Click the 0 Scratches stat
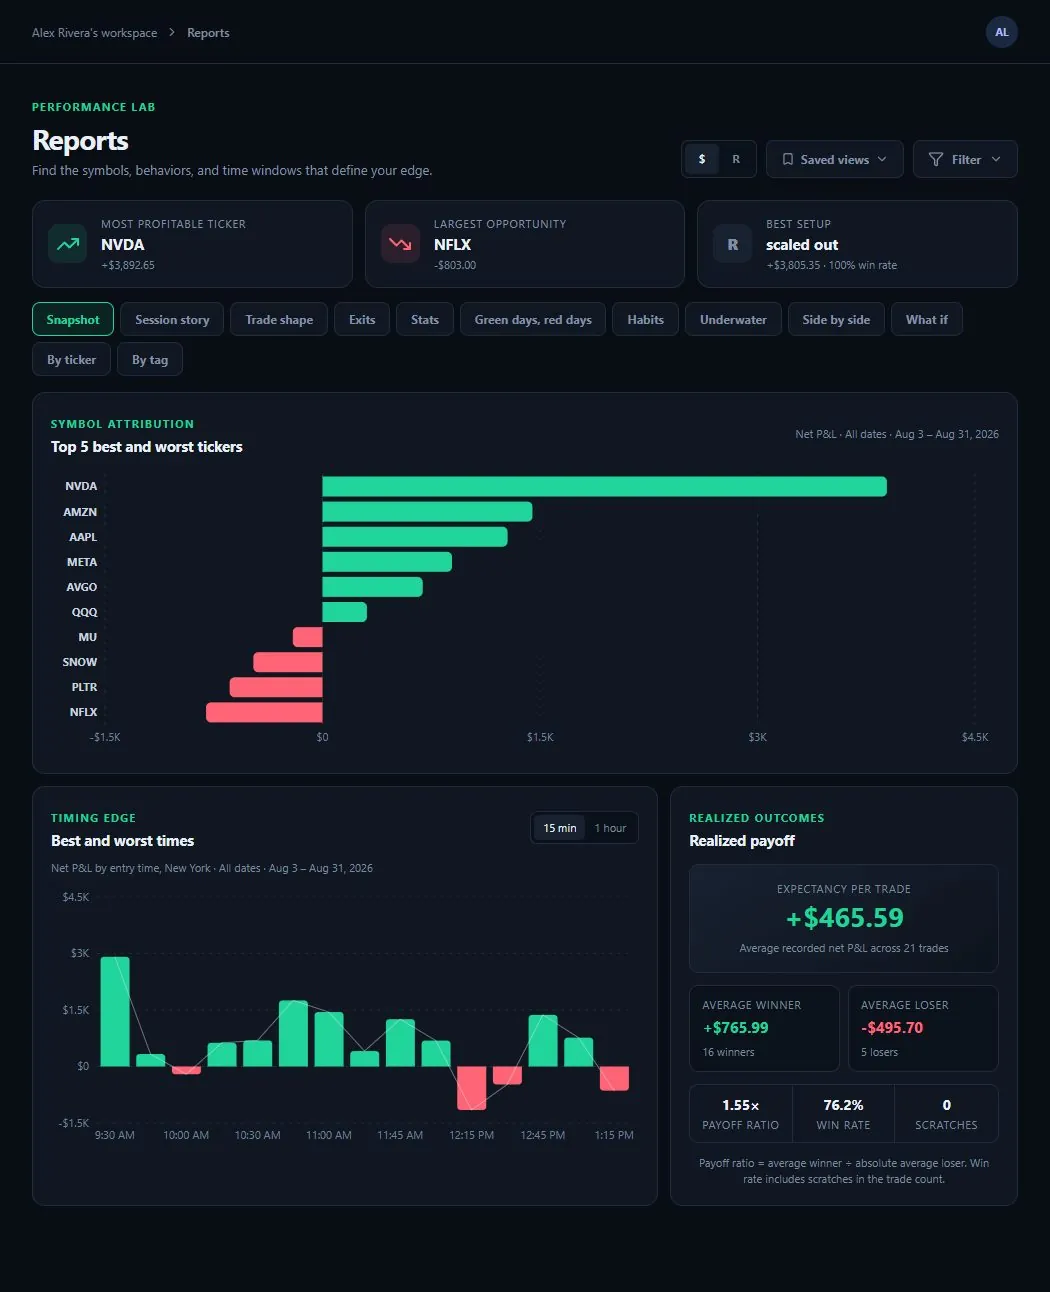 pos(946,1114)
